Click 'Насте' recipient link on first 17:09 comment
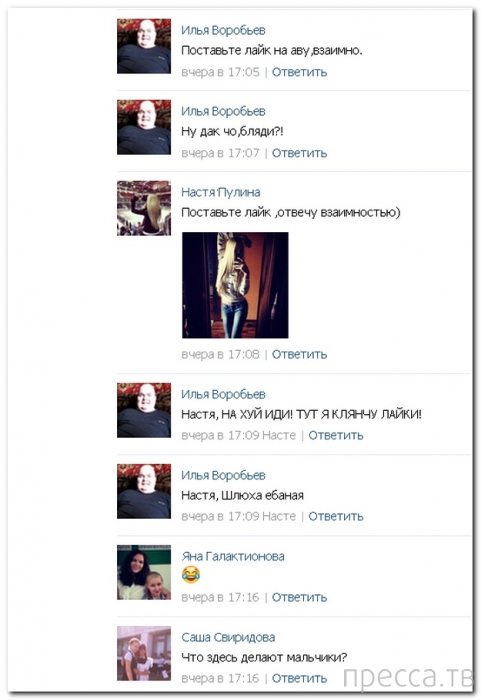The width and height of the screenshot is (481, 700). point(279,435)
